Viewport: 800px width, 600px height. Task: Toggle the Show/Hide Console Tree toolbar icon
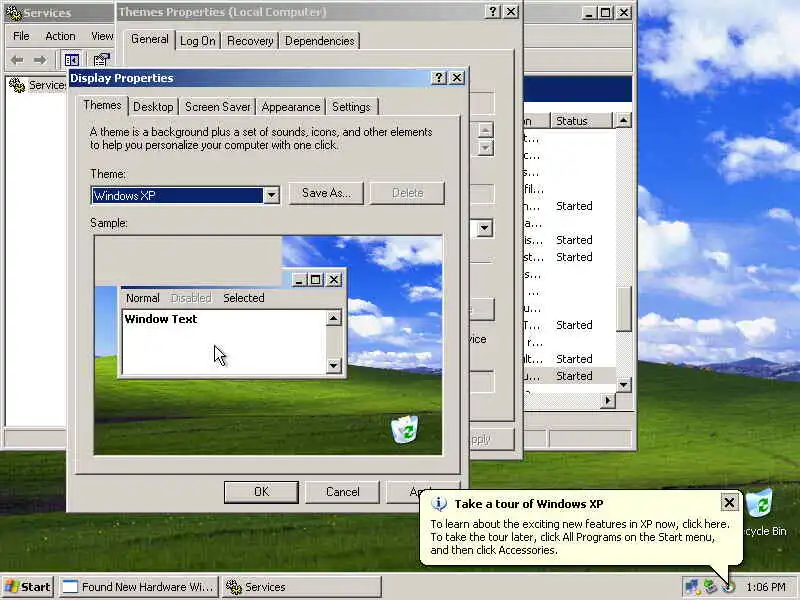tap(72, 60)
